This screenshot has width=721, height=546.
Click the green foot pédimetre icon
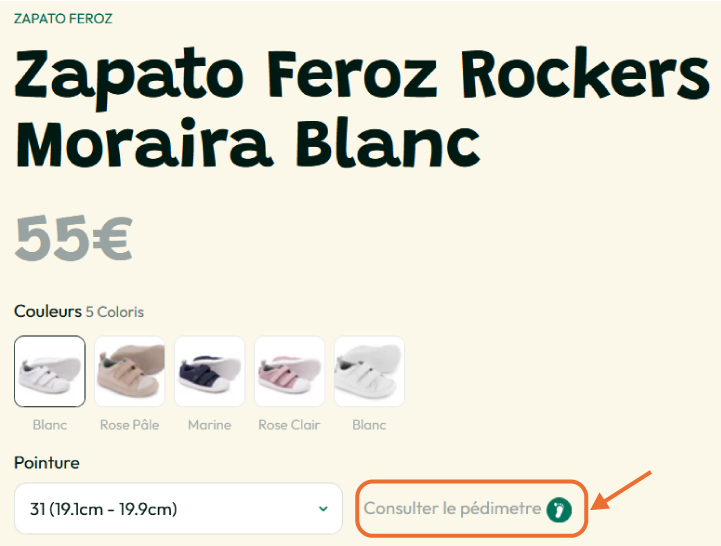coord(559,510)
